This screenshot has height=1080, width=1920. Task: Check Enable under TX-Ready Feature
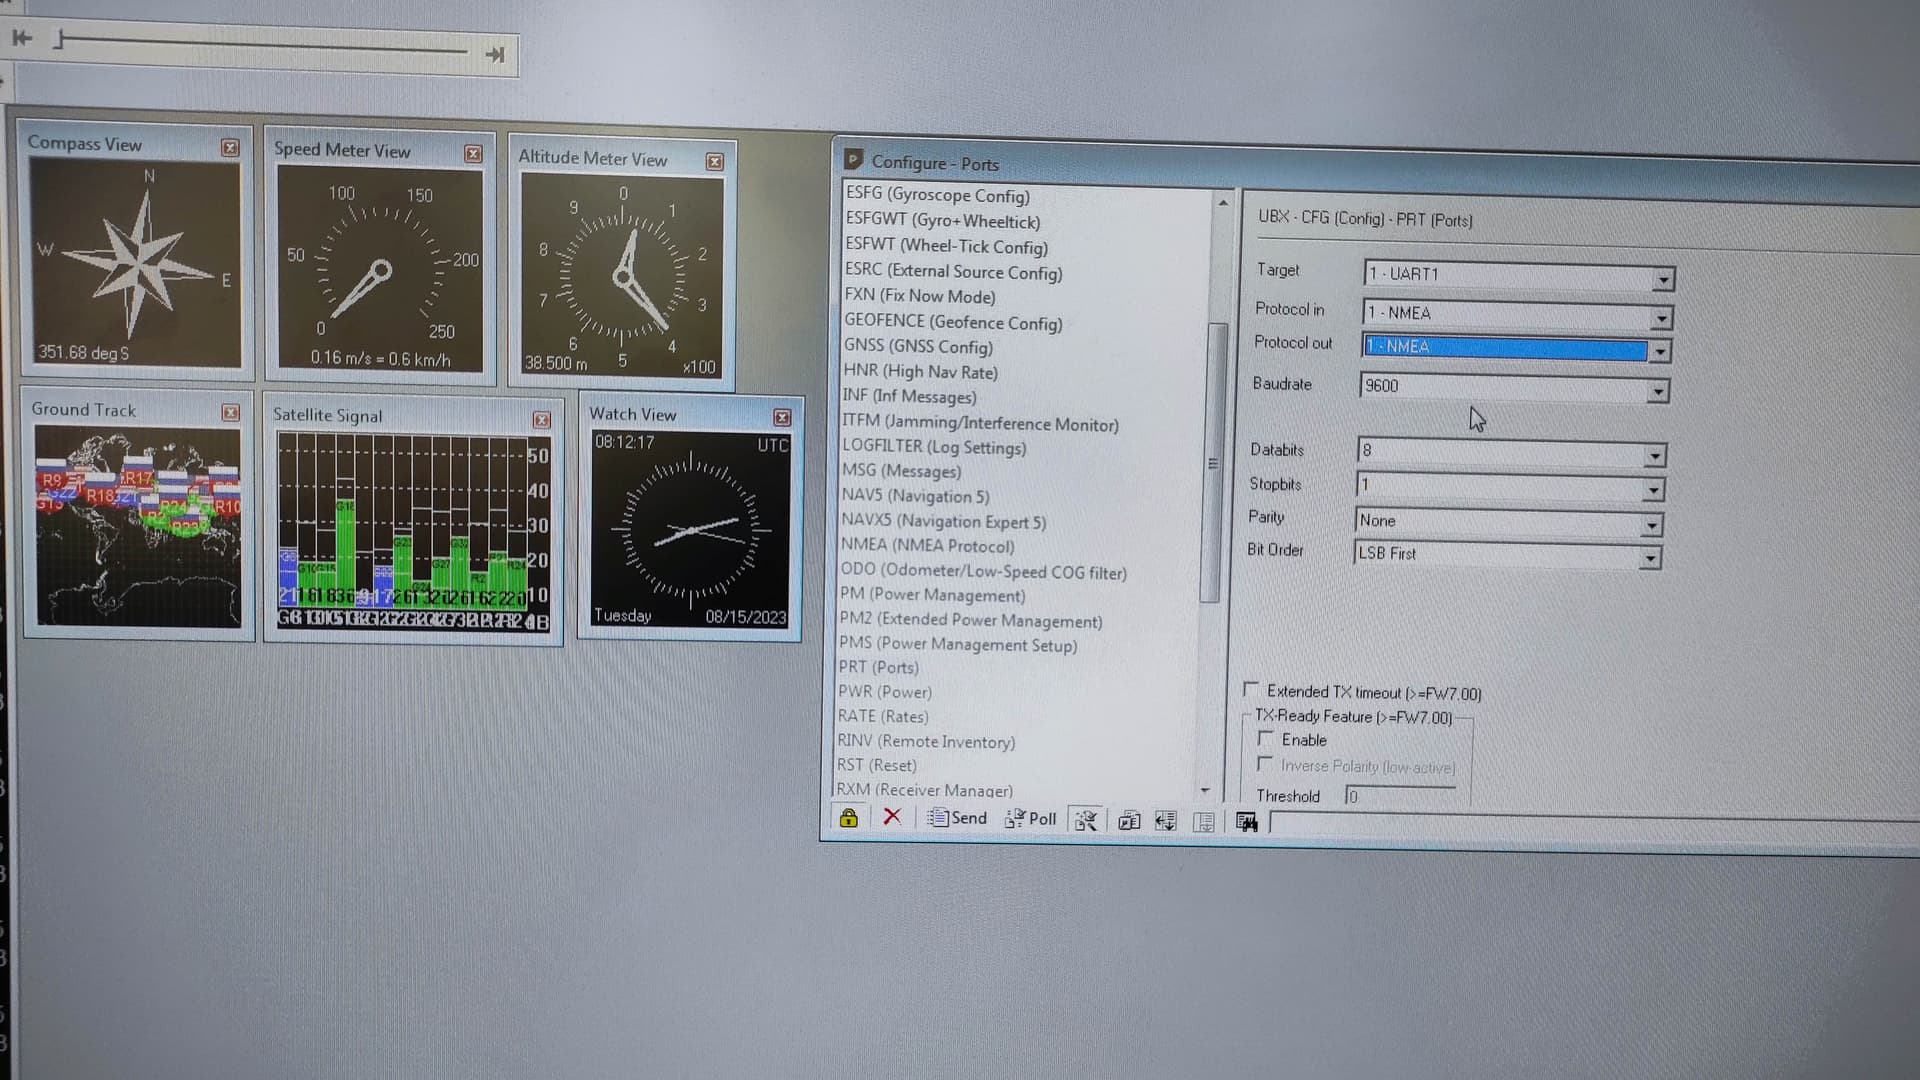pyautogui.click(x=1267, y=738)
